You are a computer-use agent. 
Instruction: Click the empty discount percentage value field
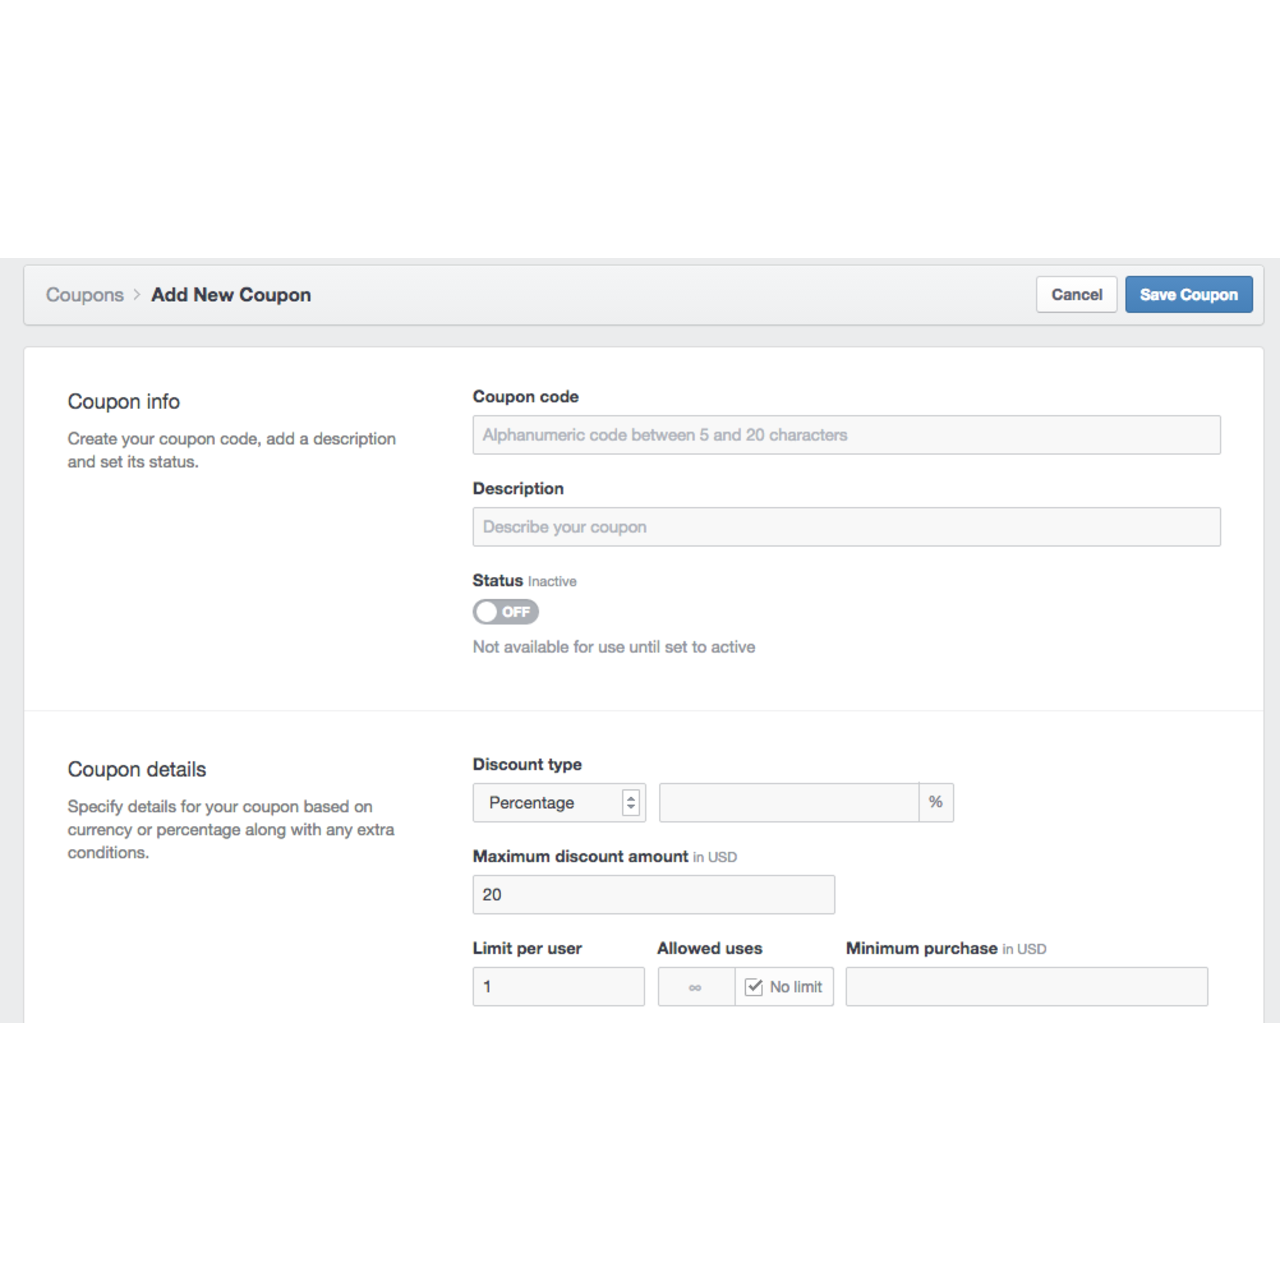click(789, 803)
